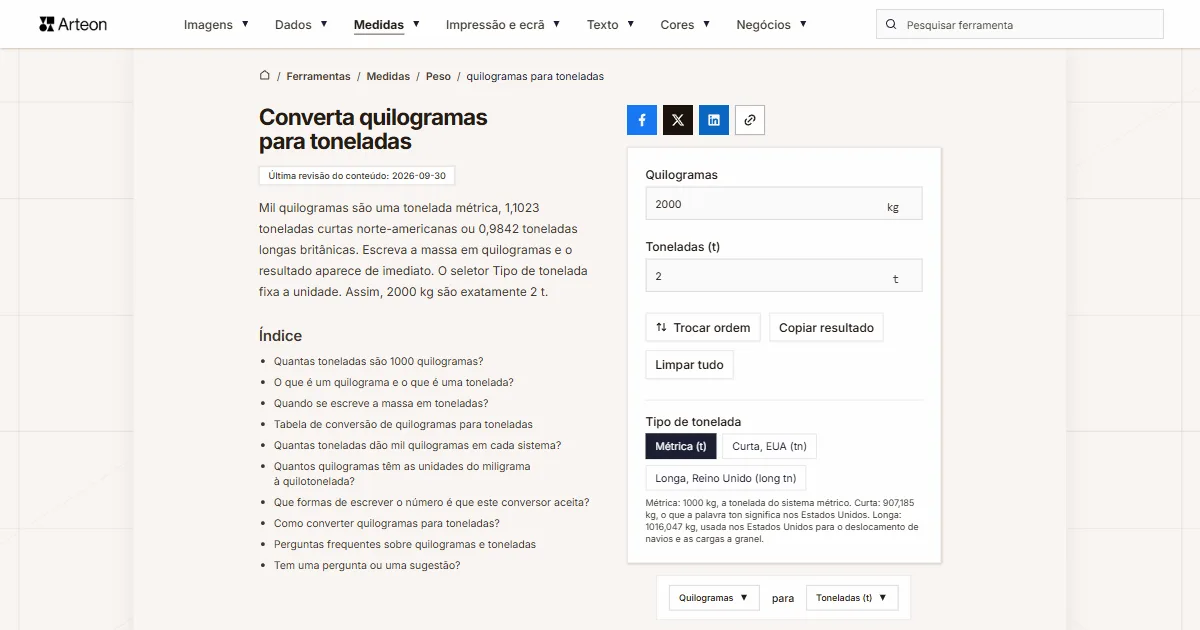Focus the Quilogramas input field
Viewport: 1200px width, 630px height.
pos(784,204)
